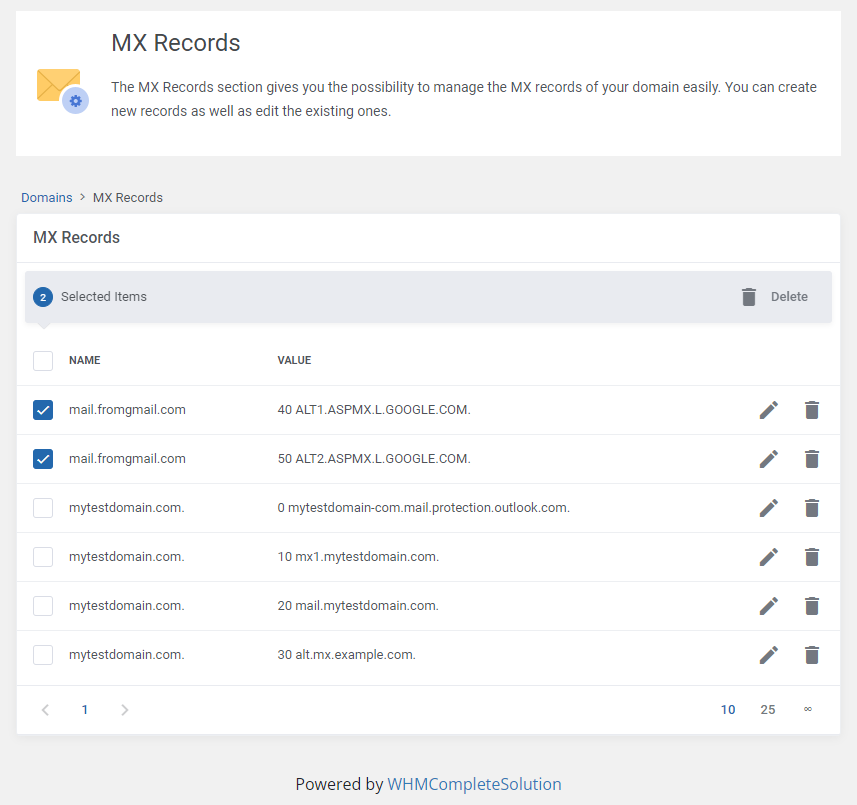Open the Domains breadcrumb link
The image size is (857, 805).
coord(46,197)
